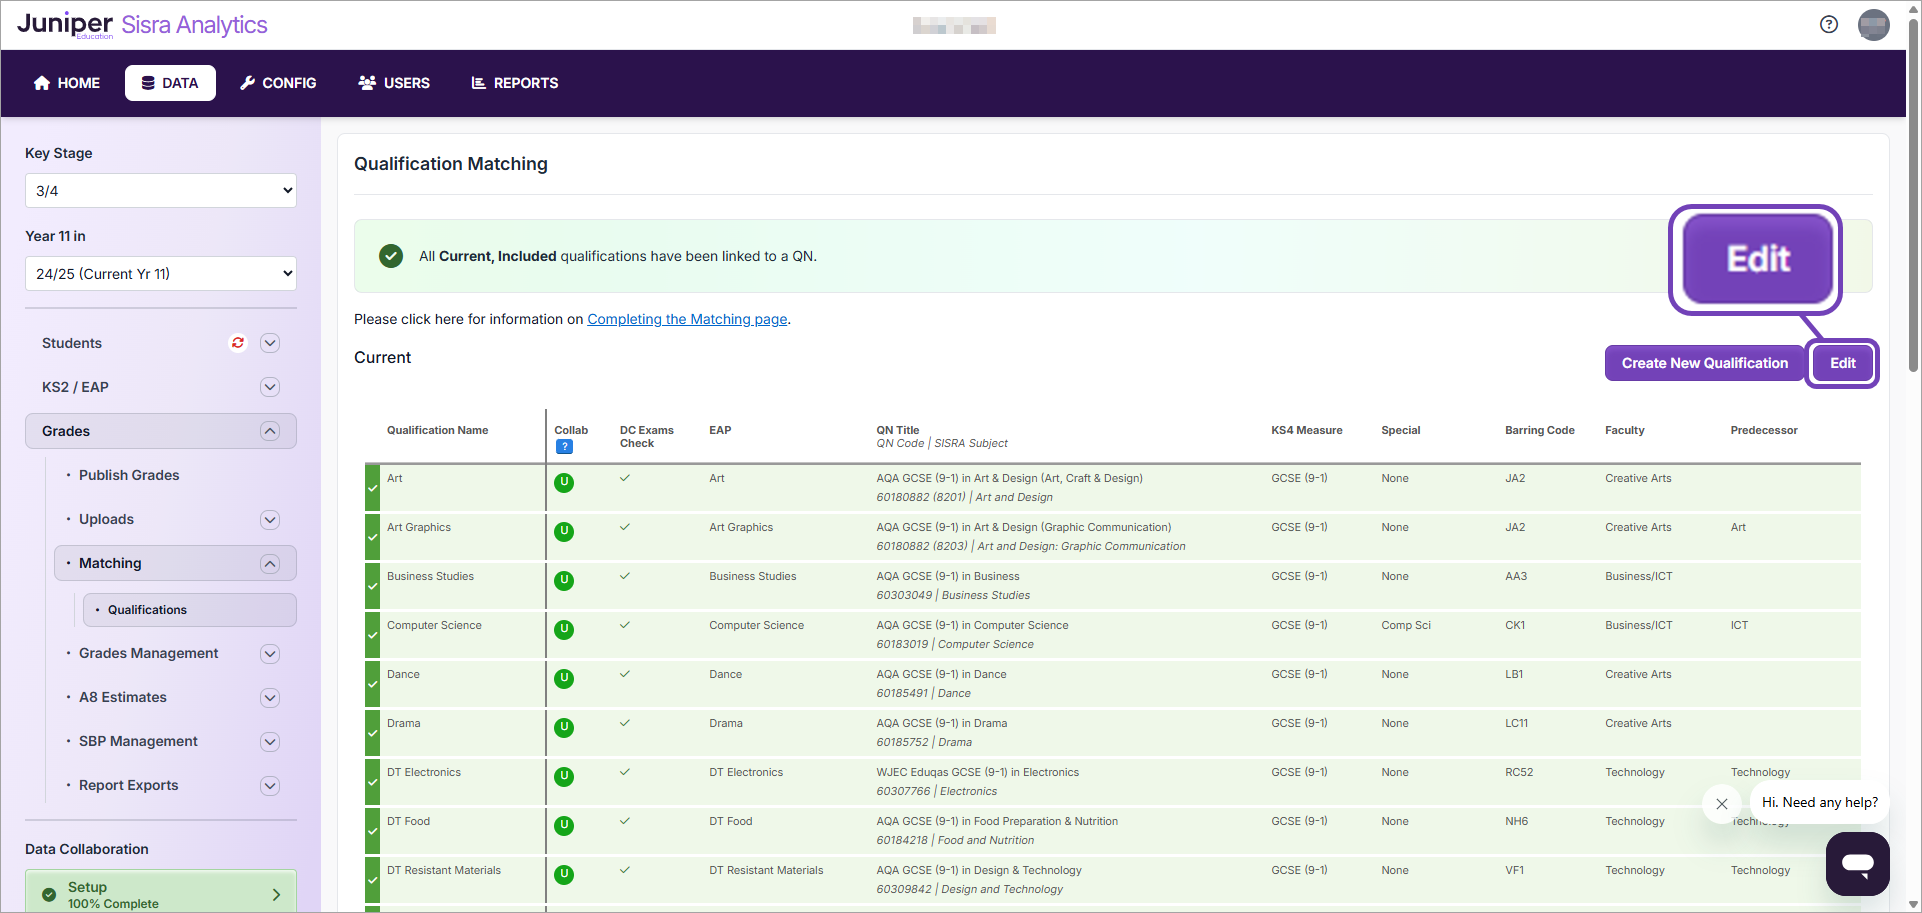This screenshot has width=1922, height=913.
Task: Open the Key Stage dropdown
Action: [160, 190]
